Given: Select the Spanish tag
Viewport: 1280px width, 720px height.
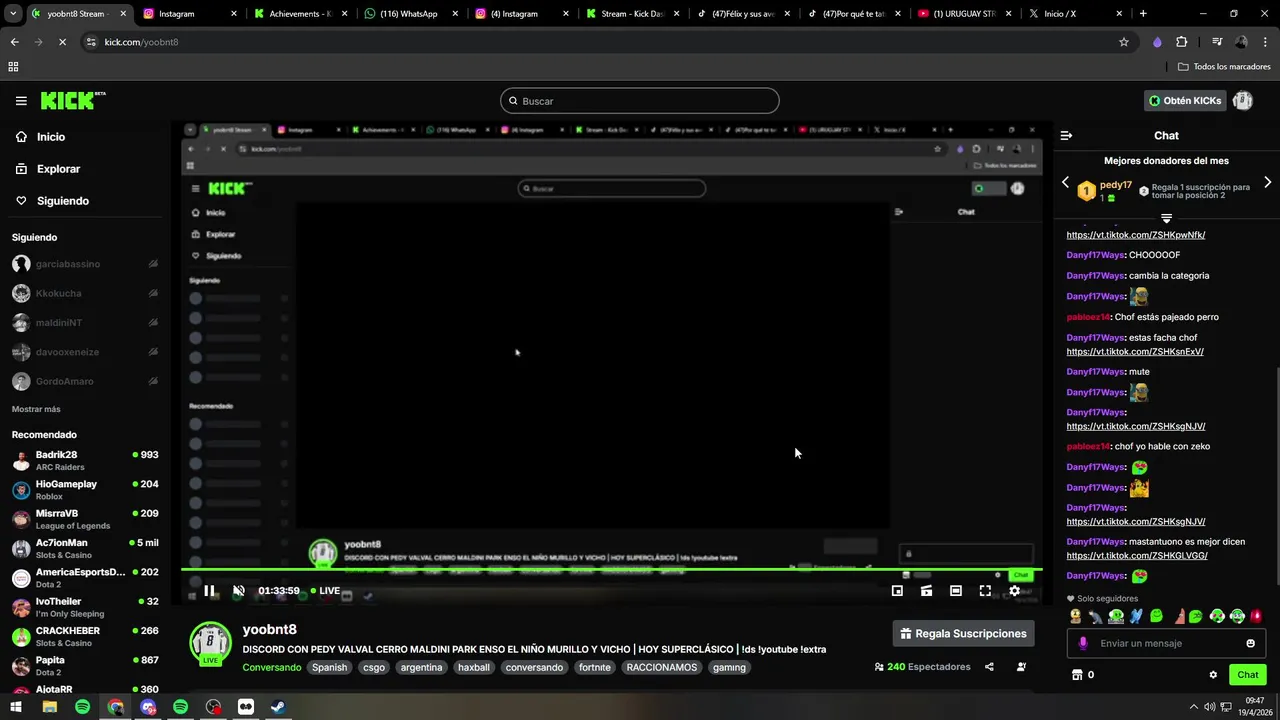Looking at the screenshot, I should [x=329, y=667].
